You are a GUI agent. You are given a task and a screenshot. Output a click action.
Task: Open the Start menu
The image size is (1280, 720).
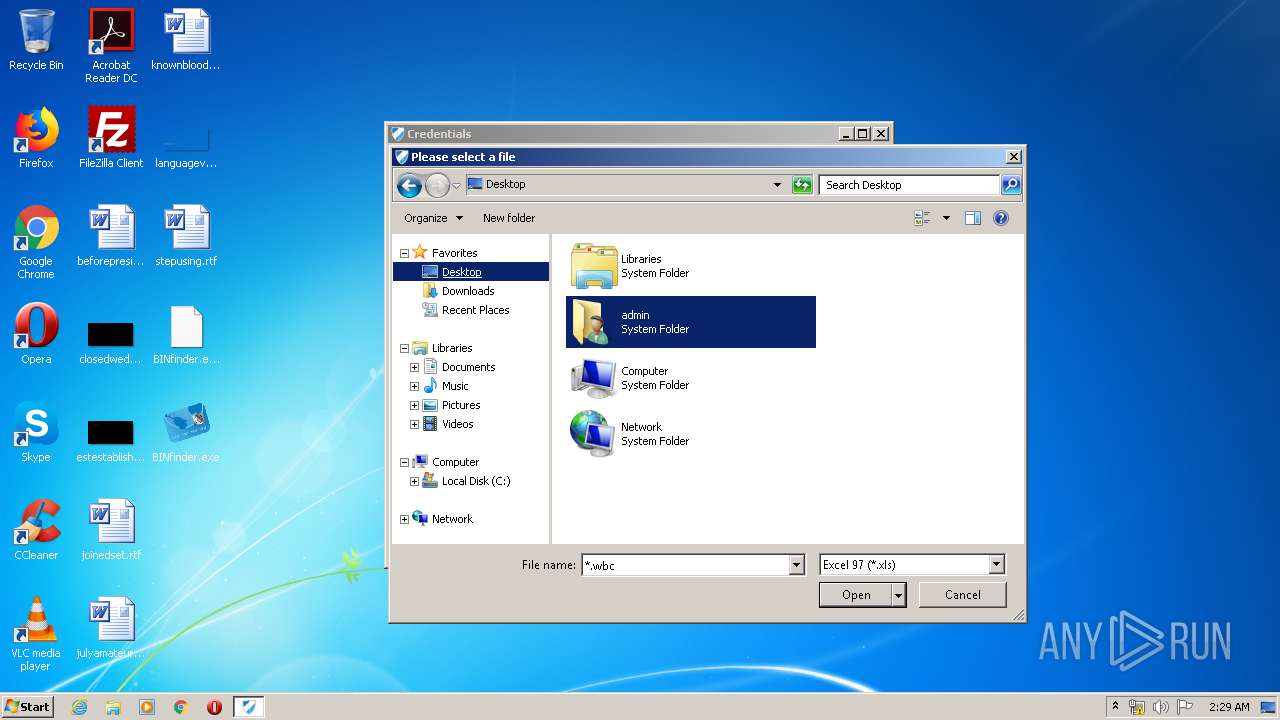(x=27, y=707)
